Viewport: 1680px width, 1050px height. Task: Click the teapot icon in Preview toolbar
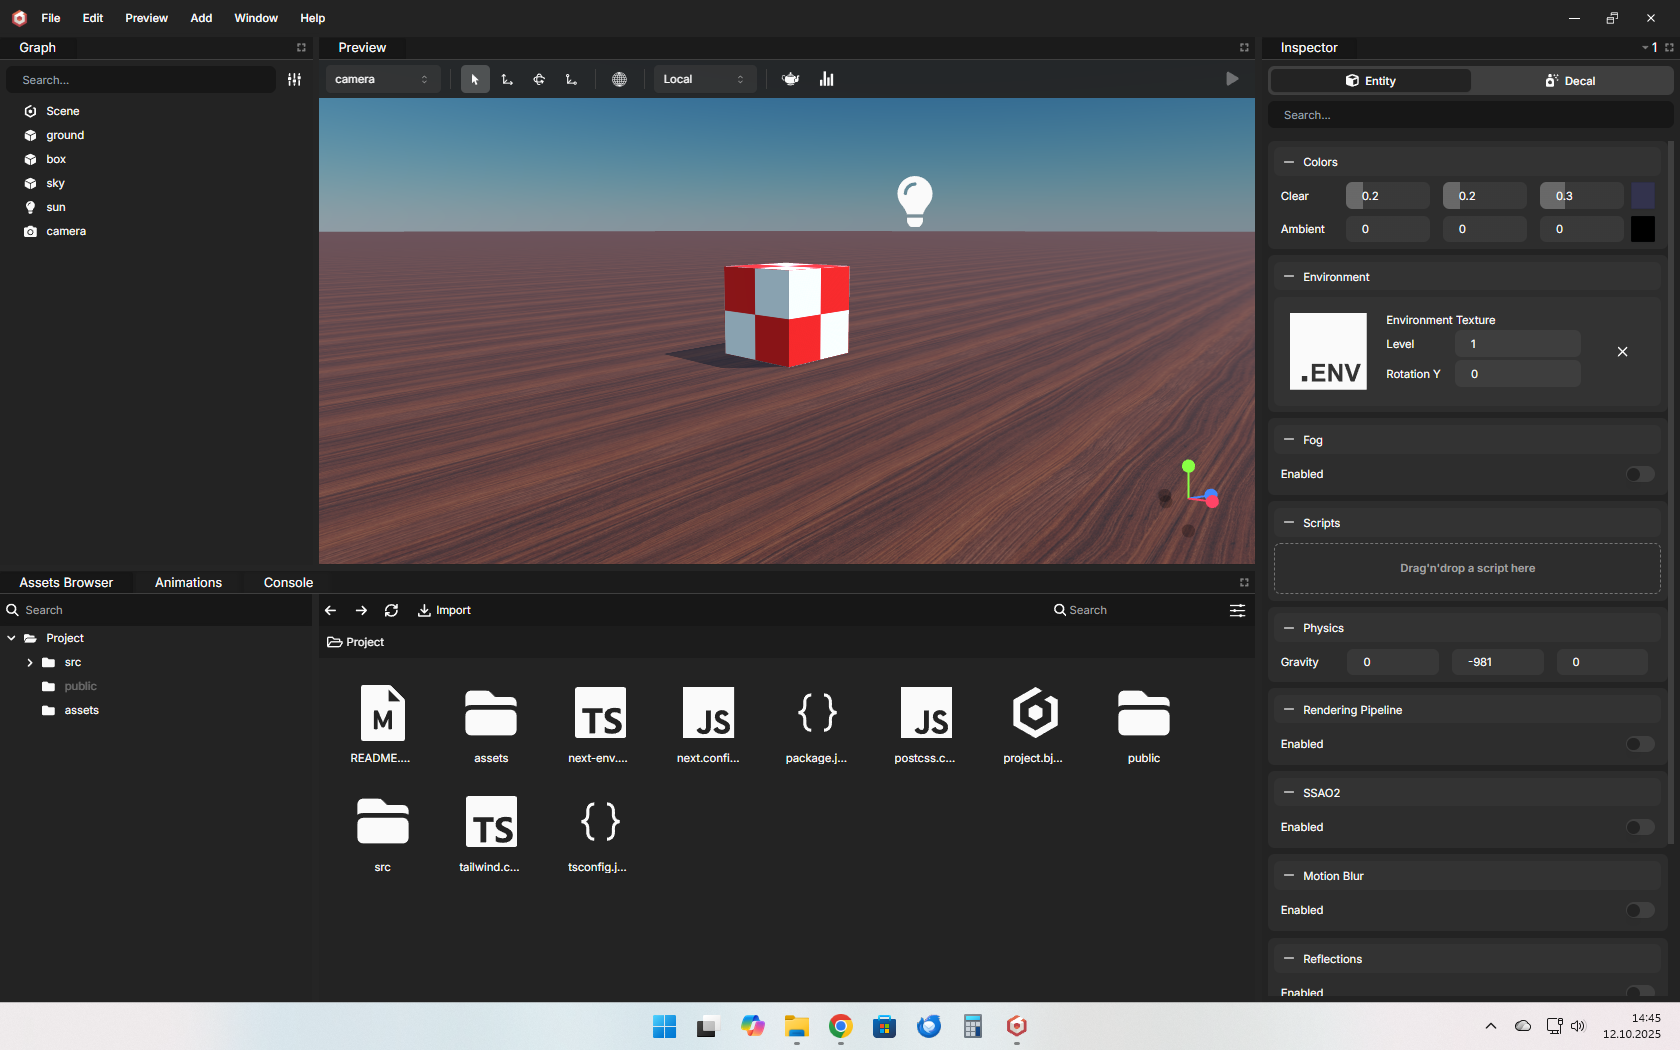pos(791,80)
